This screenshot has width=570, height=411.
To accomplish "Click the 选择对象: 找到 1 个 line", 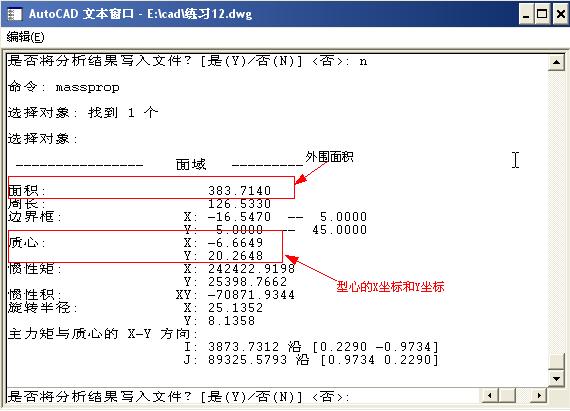I will (83, 113).
